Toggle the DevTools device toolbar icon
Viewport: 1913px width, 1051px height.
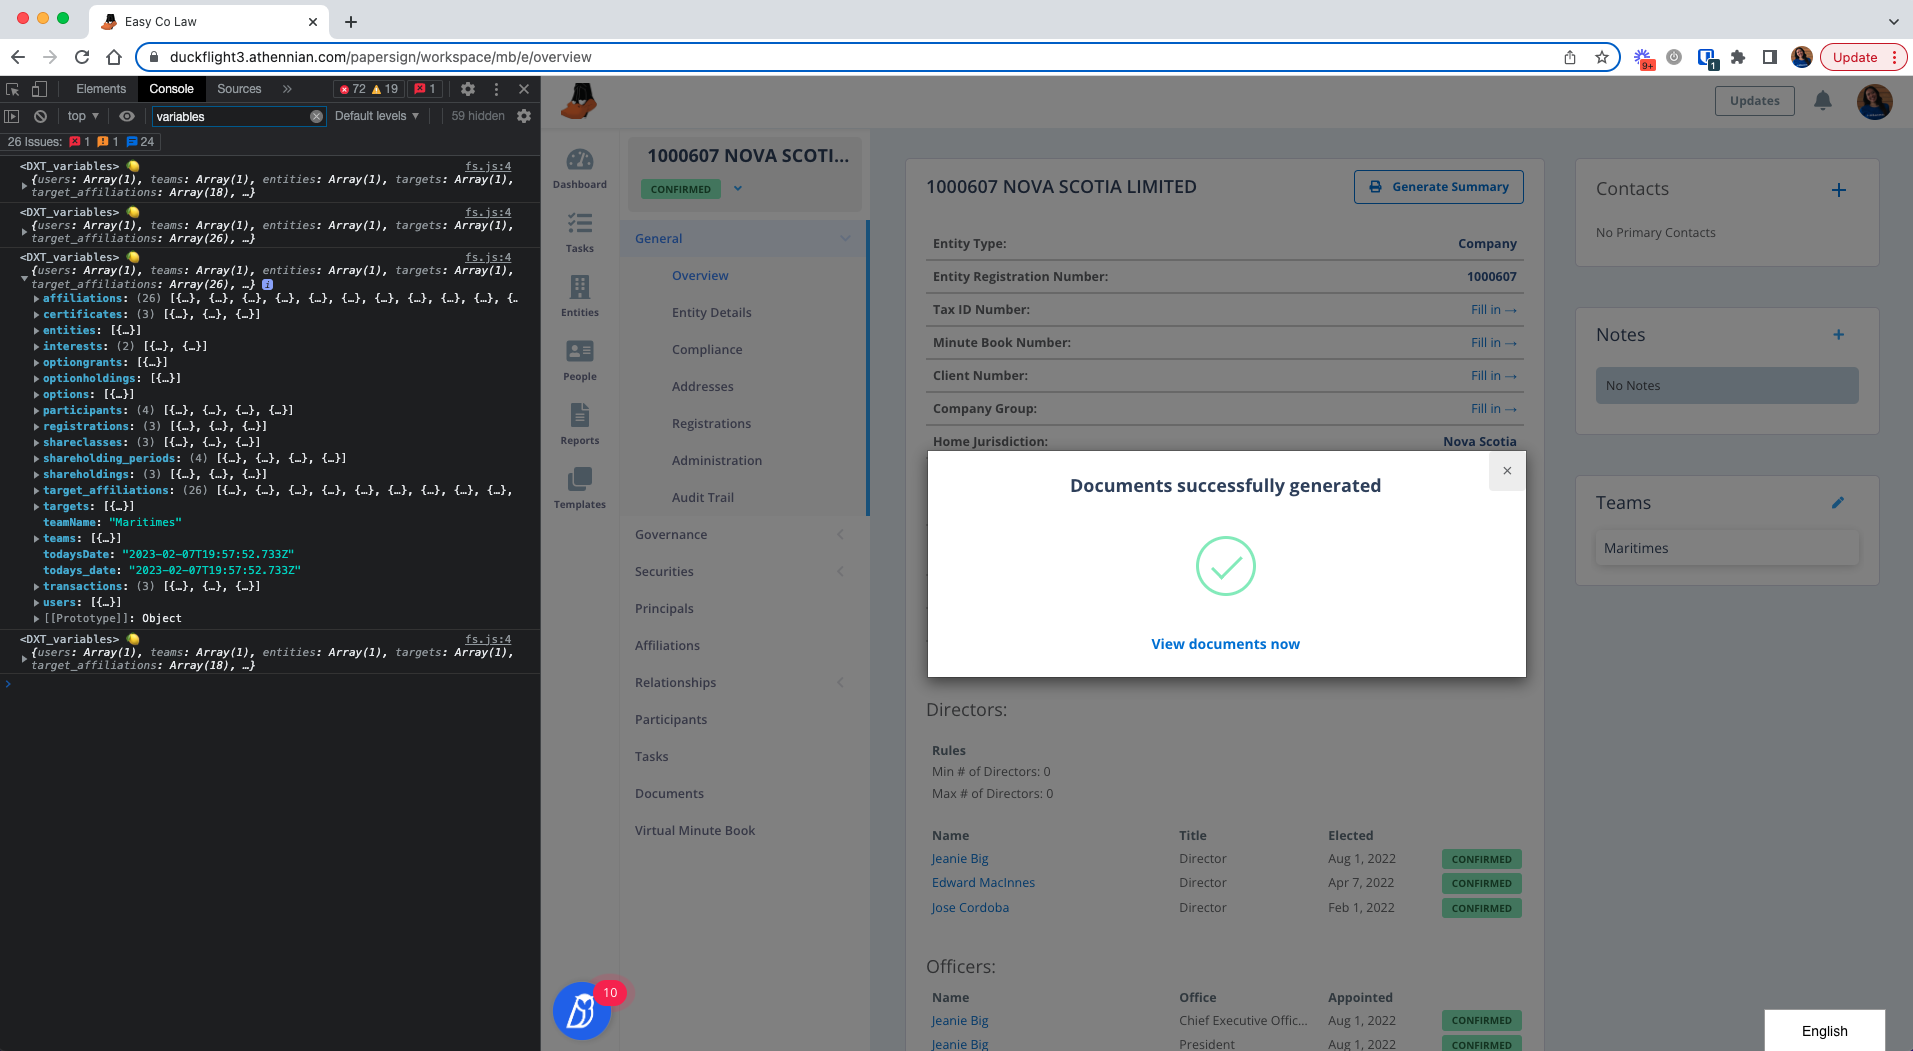39,89
